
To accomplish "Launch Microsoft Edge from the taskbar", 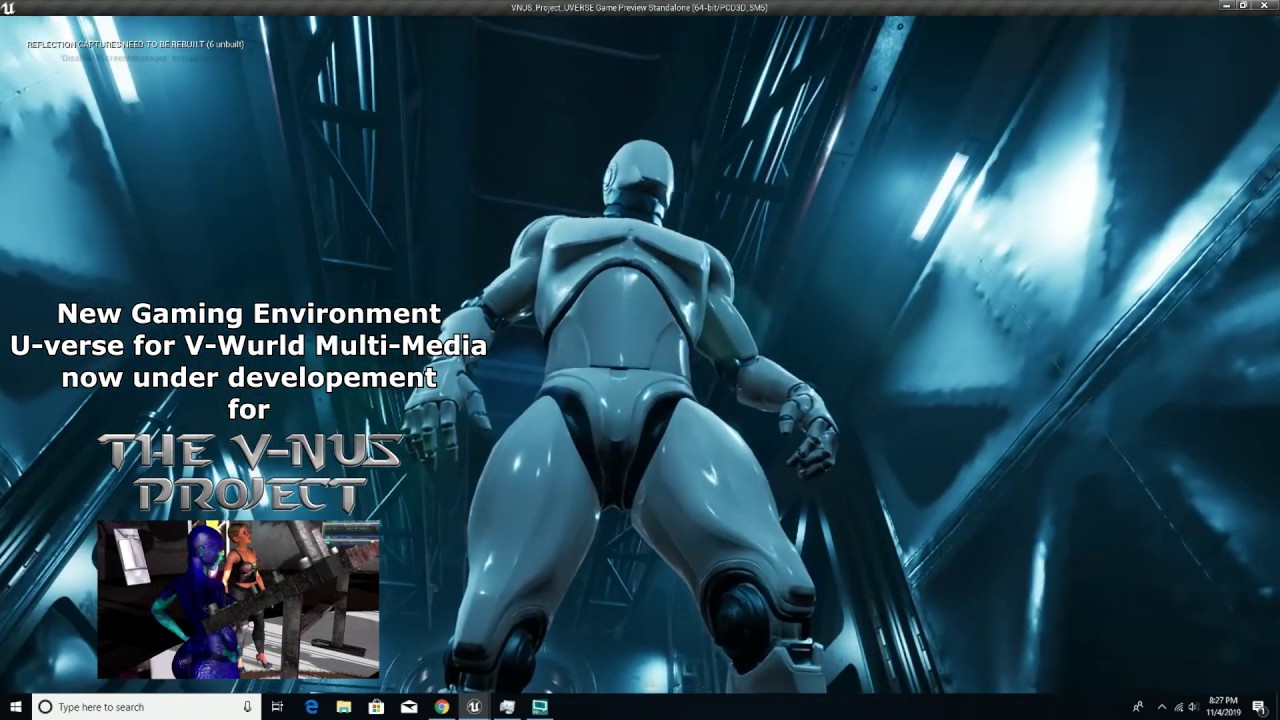I will 311,707.
